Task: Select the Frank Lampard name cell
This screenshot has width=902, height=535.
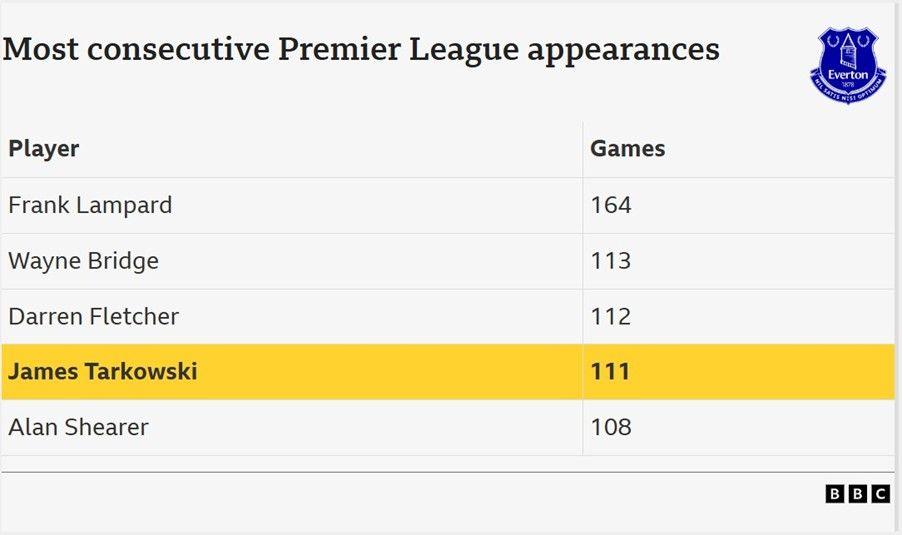Action: (90, 205)
